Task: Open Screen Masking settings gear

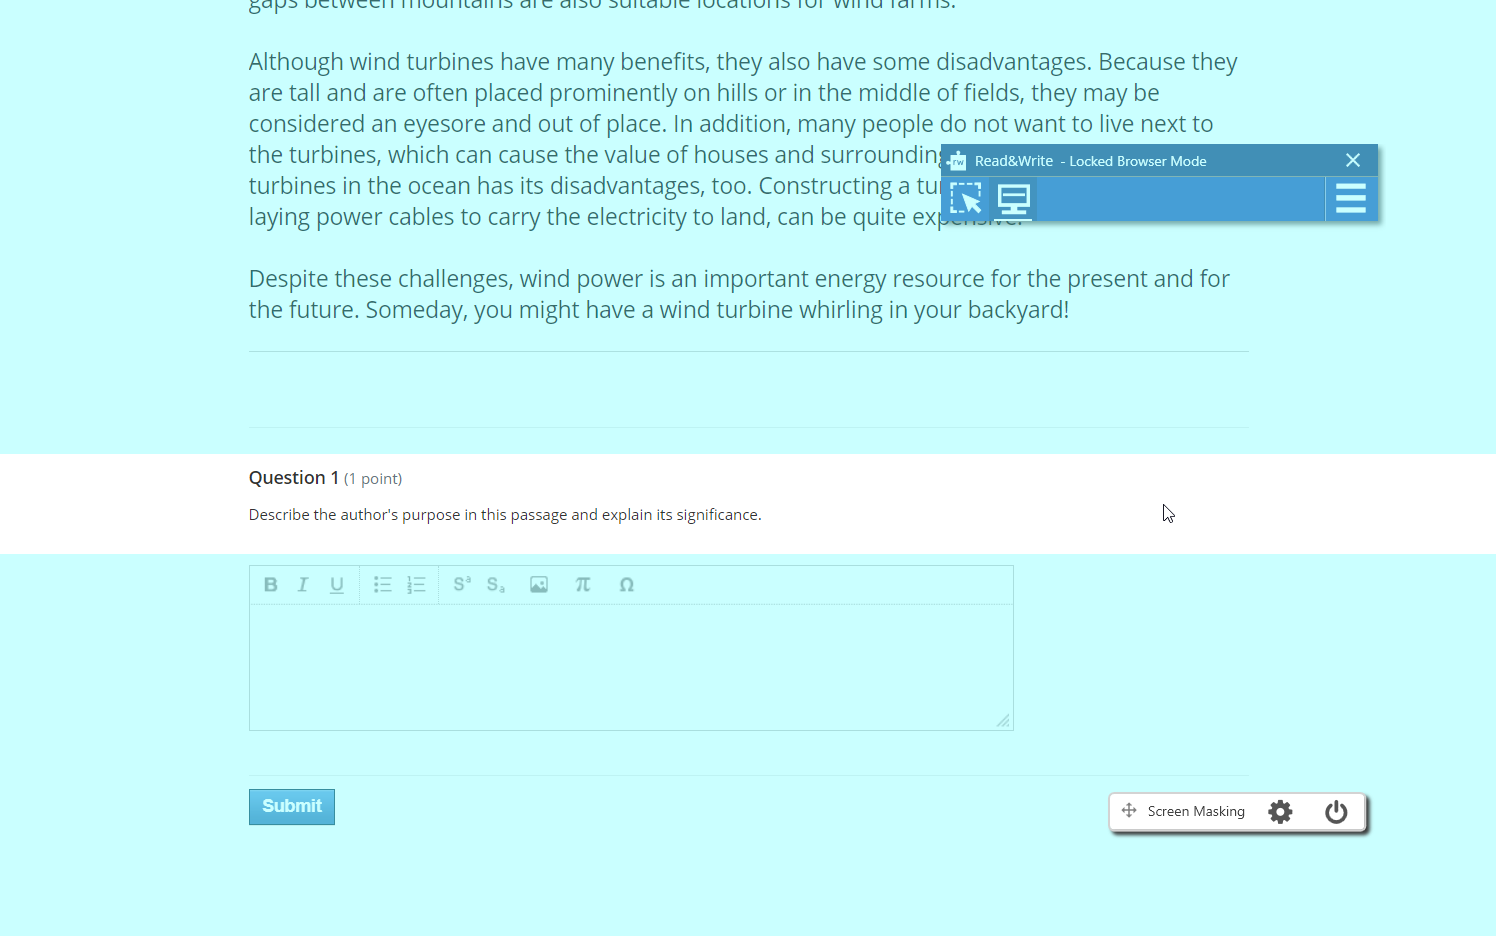Action: tap(1281, 812)
